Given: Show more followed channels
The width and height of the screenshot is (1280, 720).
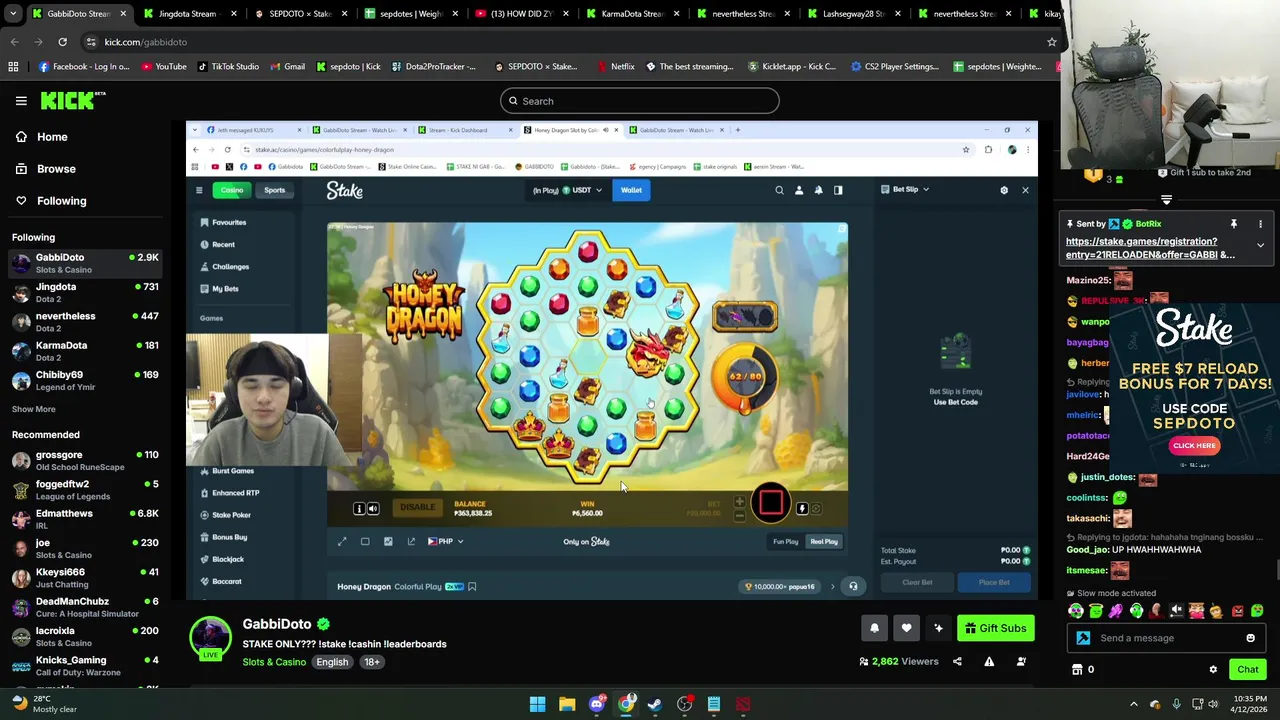Looking at the screenshot, I should click(x=34, y=409).
